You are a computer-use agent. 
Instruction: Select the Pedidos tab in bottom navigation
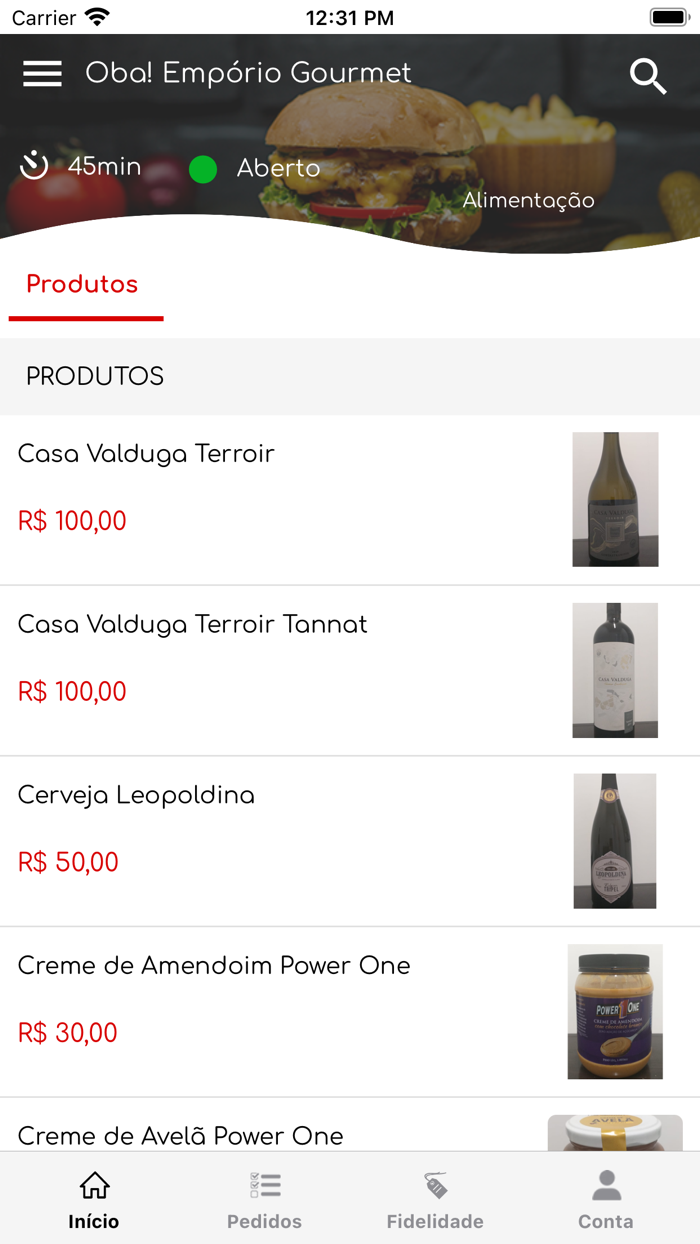click(x=264, y=1221)
